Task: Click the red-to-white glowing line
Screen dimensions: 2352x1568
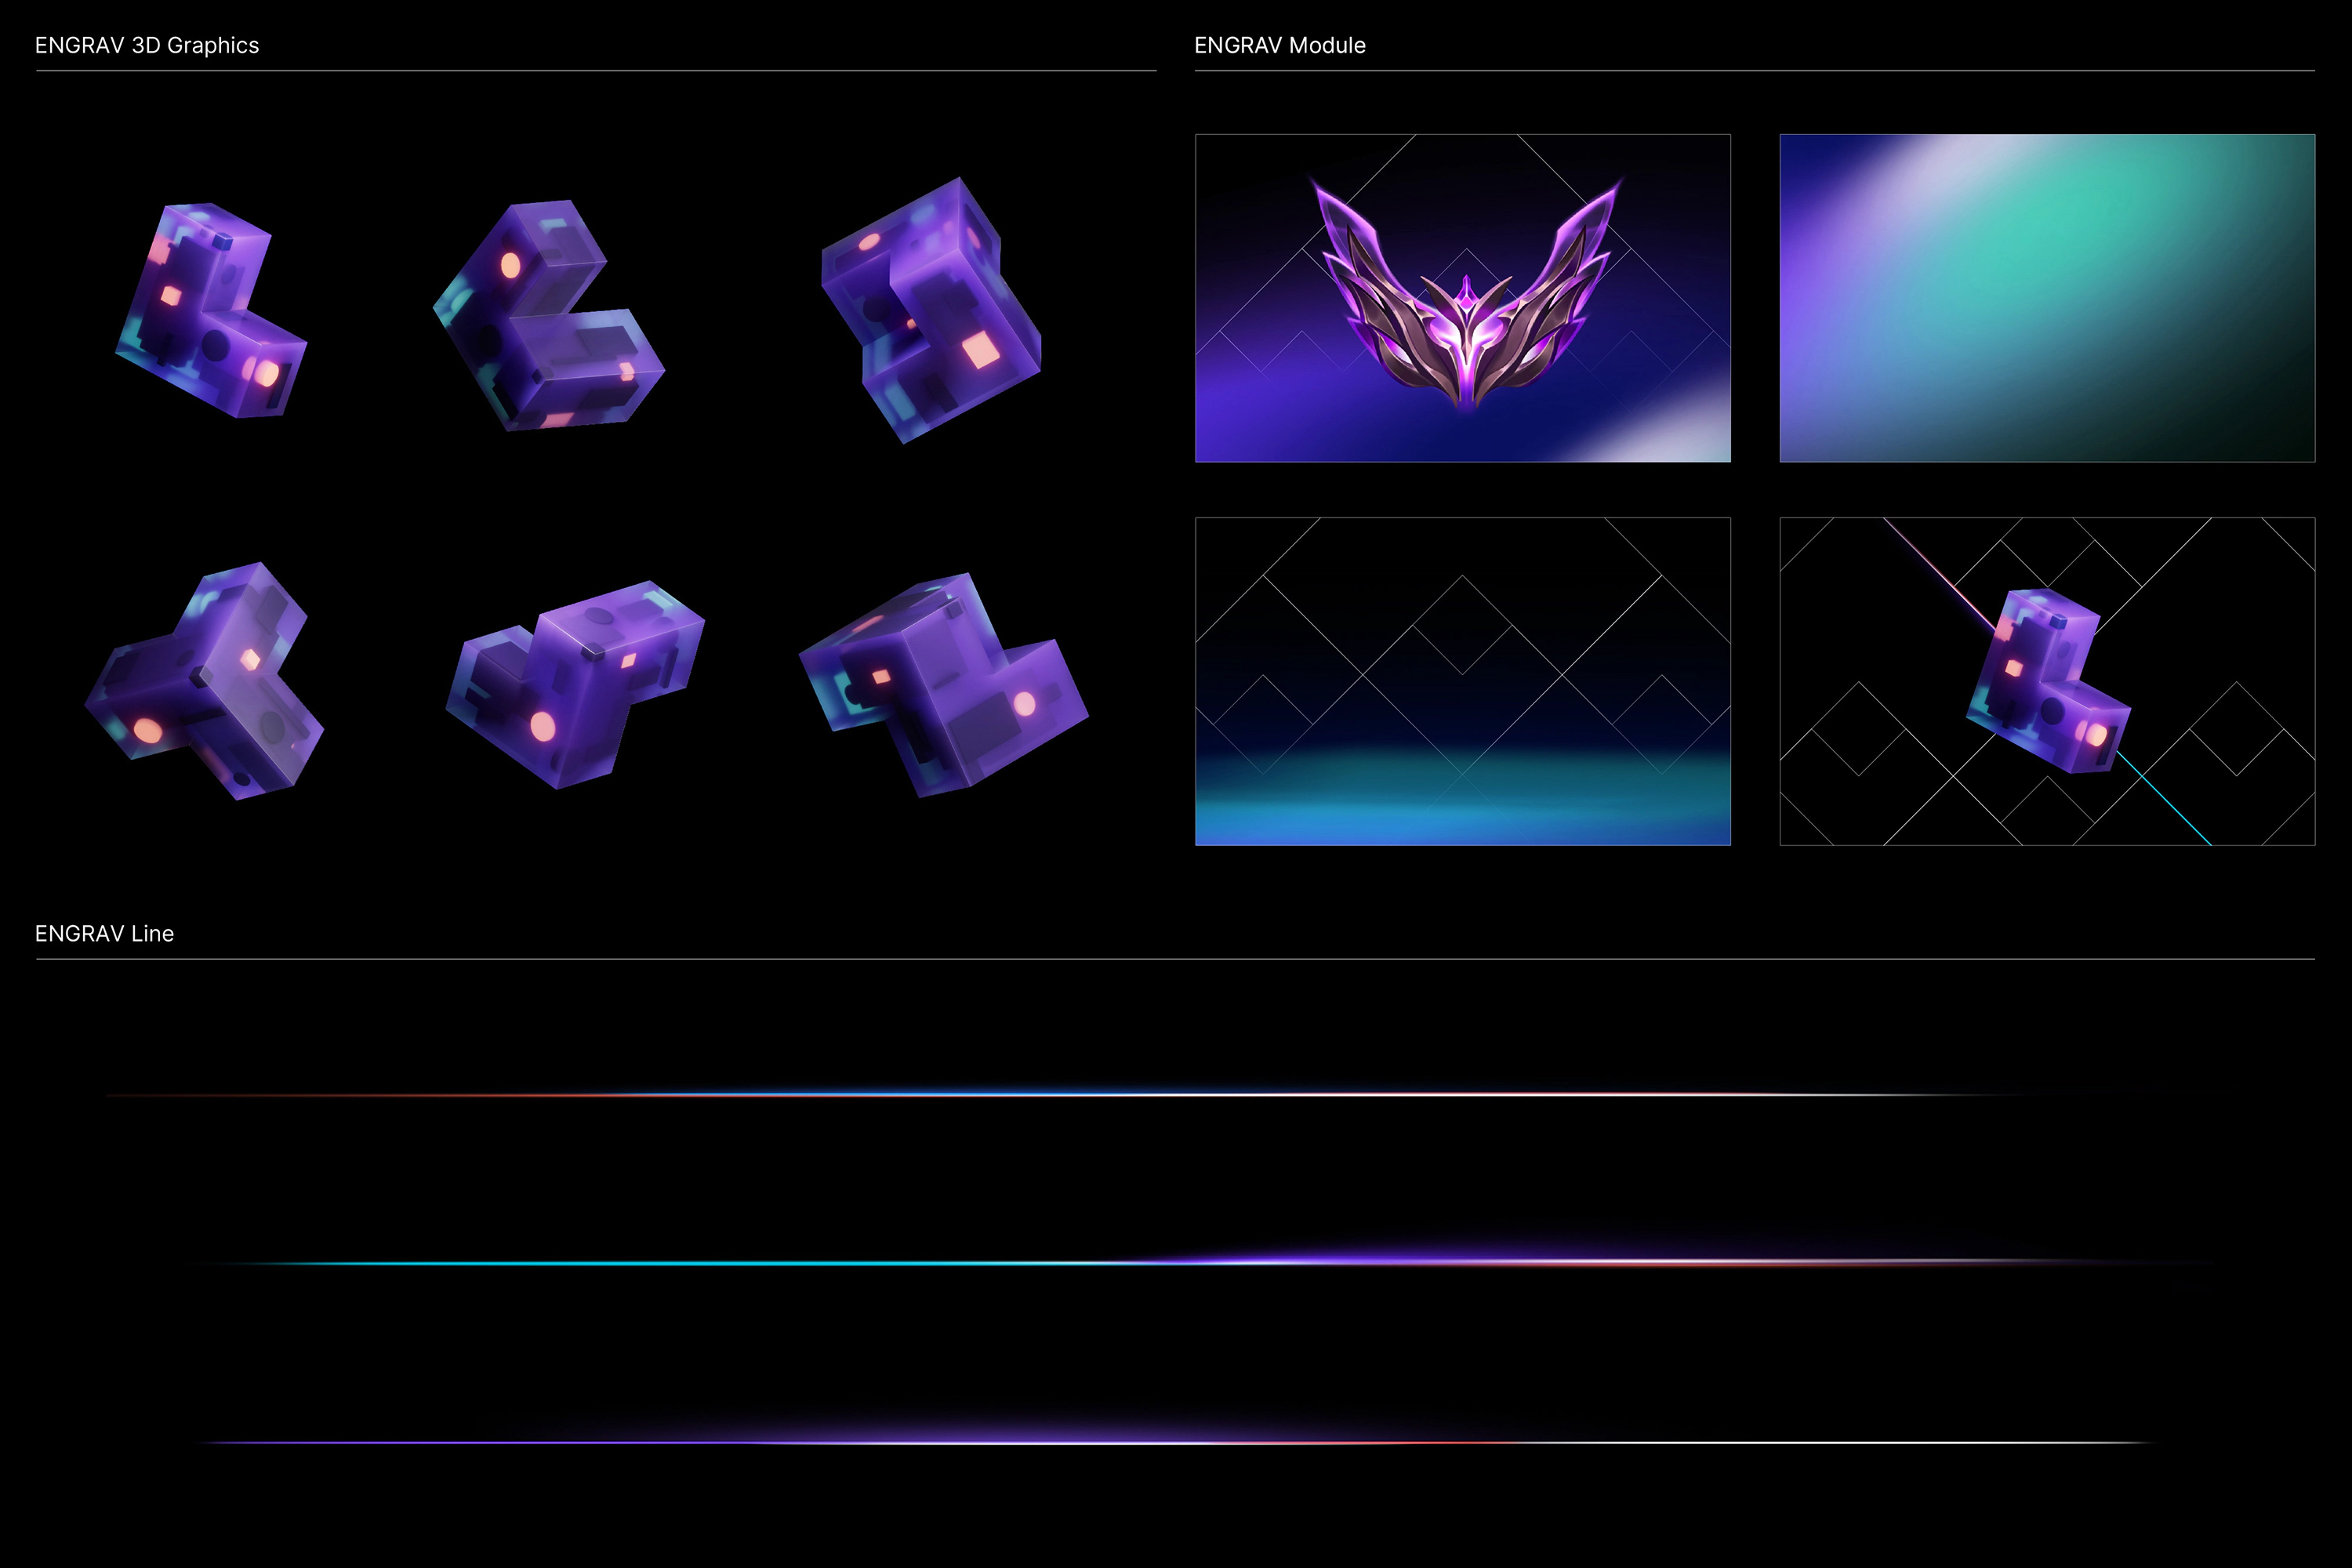Action: pyautogui.click(x=1100, y=1095)
